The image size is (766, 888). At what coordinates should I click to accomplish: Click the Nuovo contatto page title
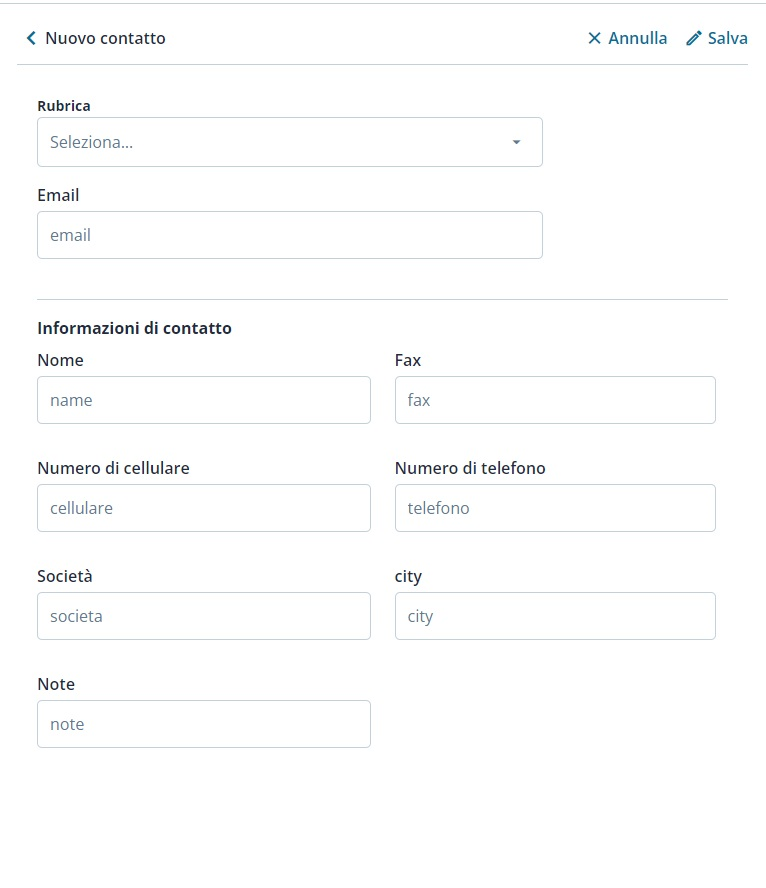click(x=105, y=38)
